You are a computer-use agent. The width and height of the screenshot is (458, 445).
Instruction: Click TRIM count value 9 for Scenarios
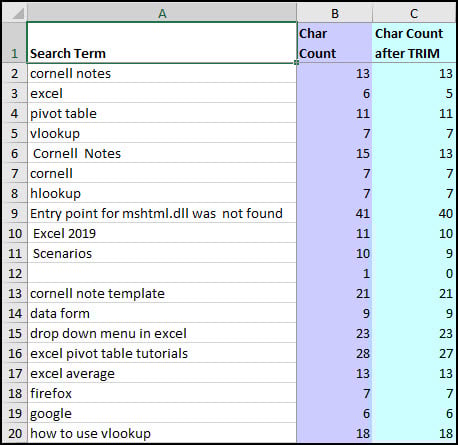(x=414, y=253)
